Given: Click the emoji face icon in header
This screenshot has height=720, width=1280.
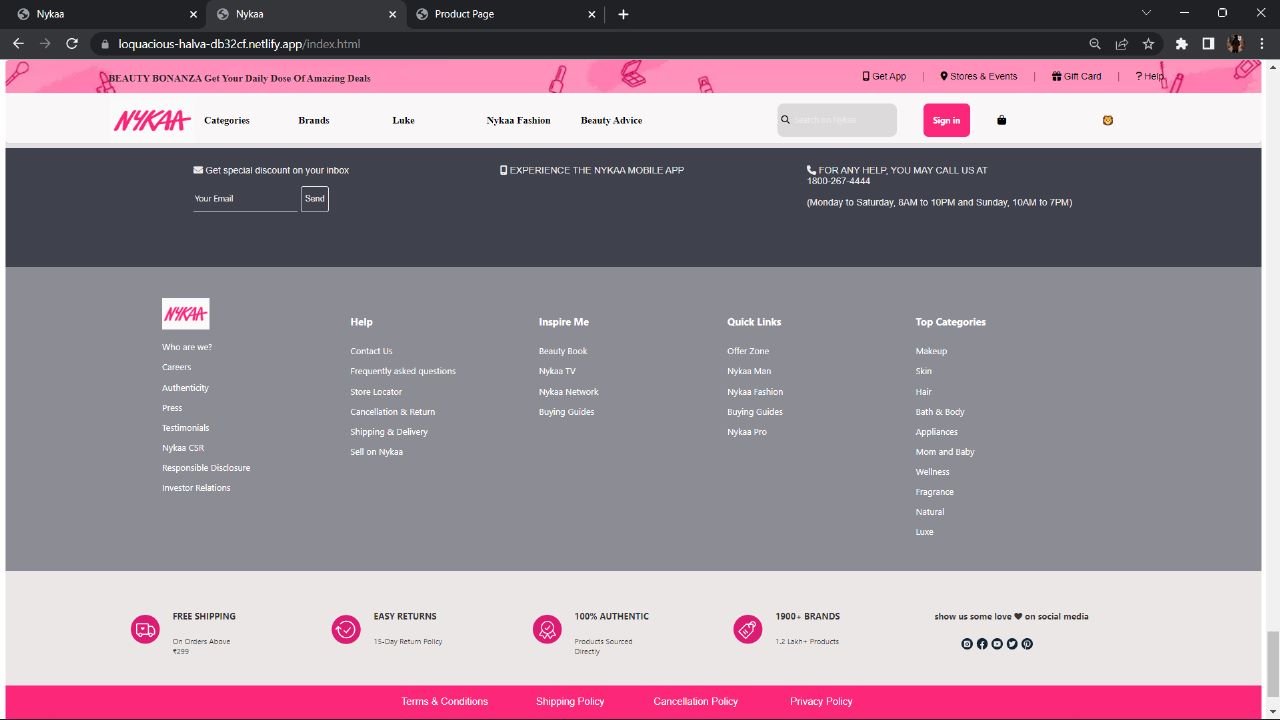Looking at the screenshot, I should (x=1108, y=120).
